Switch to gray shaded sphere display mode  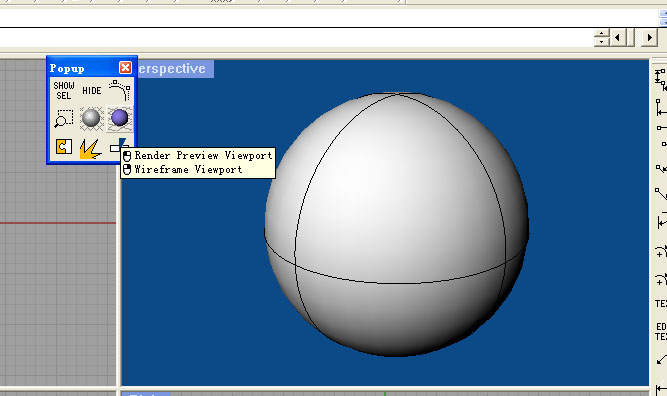click(x=91, y=118)
